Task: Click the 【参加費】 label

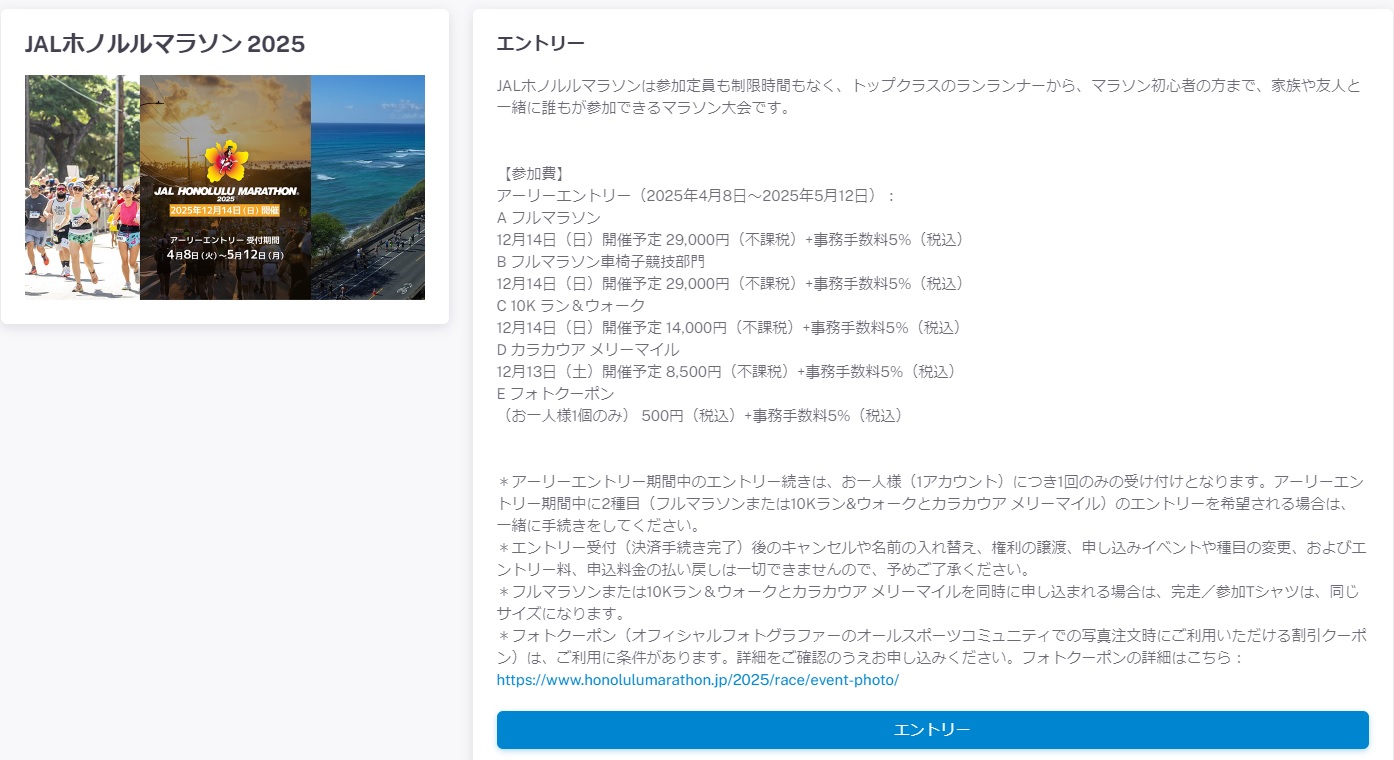Action: (531, 173)
